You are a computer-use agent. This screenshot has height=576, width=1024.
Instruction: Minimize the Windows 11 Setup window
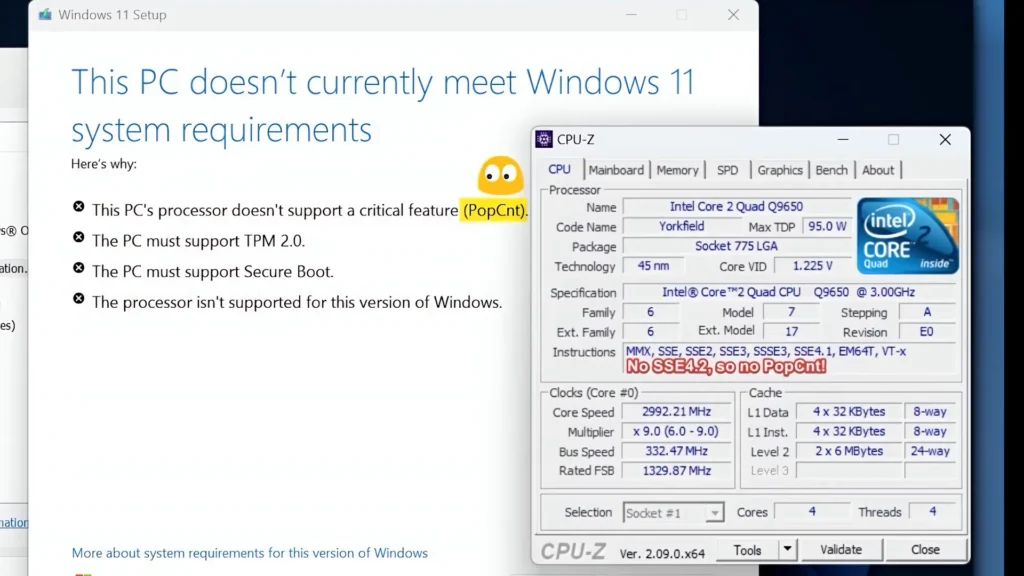631,14
